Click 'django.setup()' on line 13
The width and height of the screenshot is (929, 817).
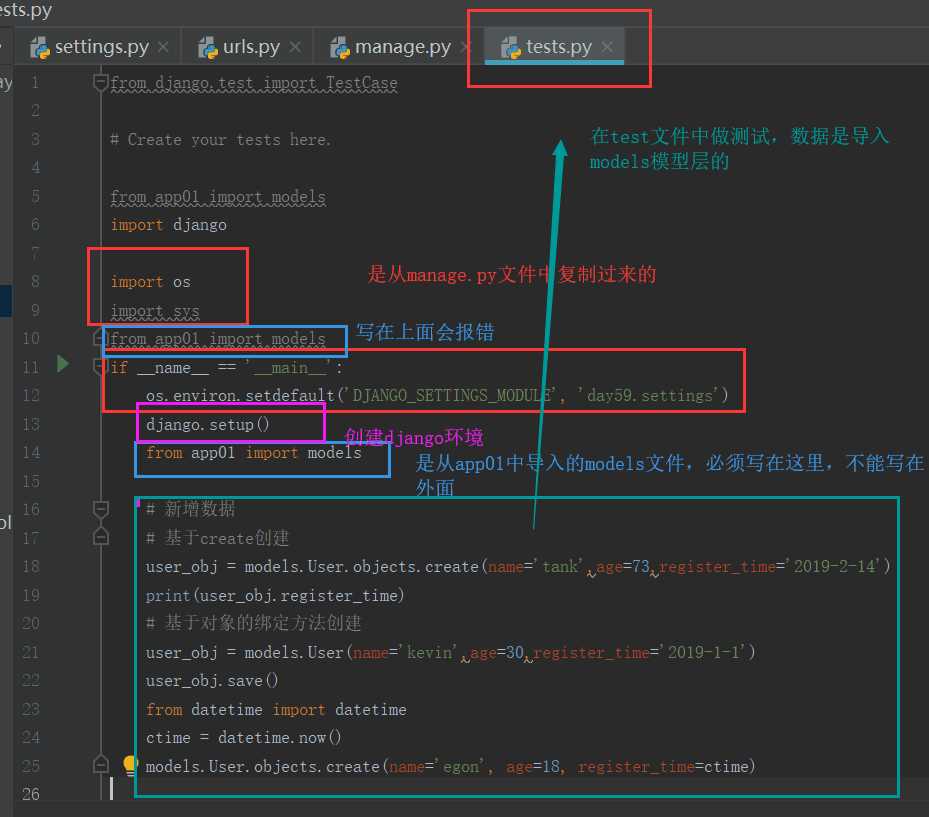tap(207, 425)
